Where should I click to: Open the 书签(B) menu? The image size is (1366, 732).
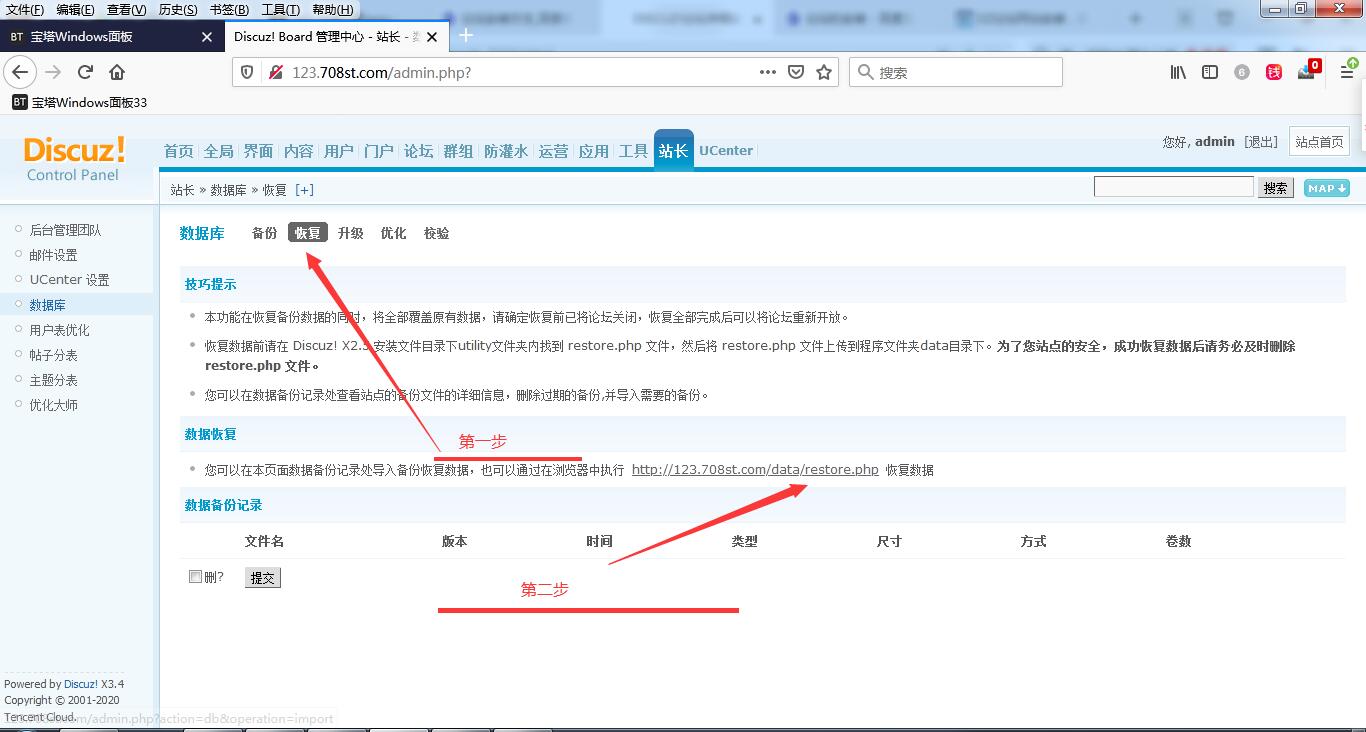[229, 10]
